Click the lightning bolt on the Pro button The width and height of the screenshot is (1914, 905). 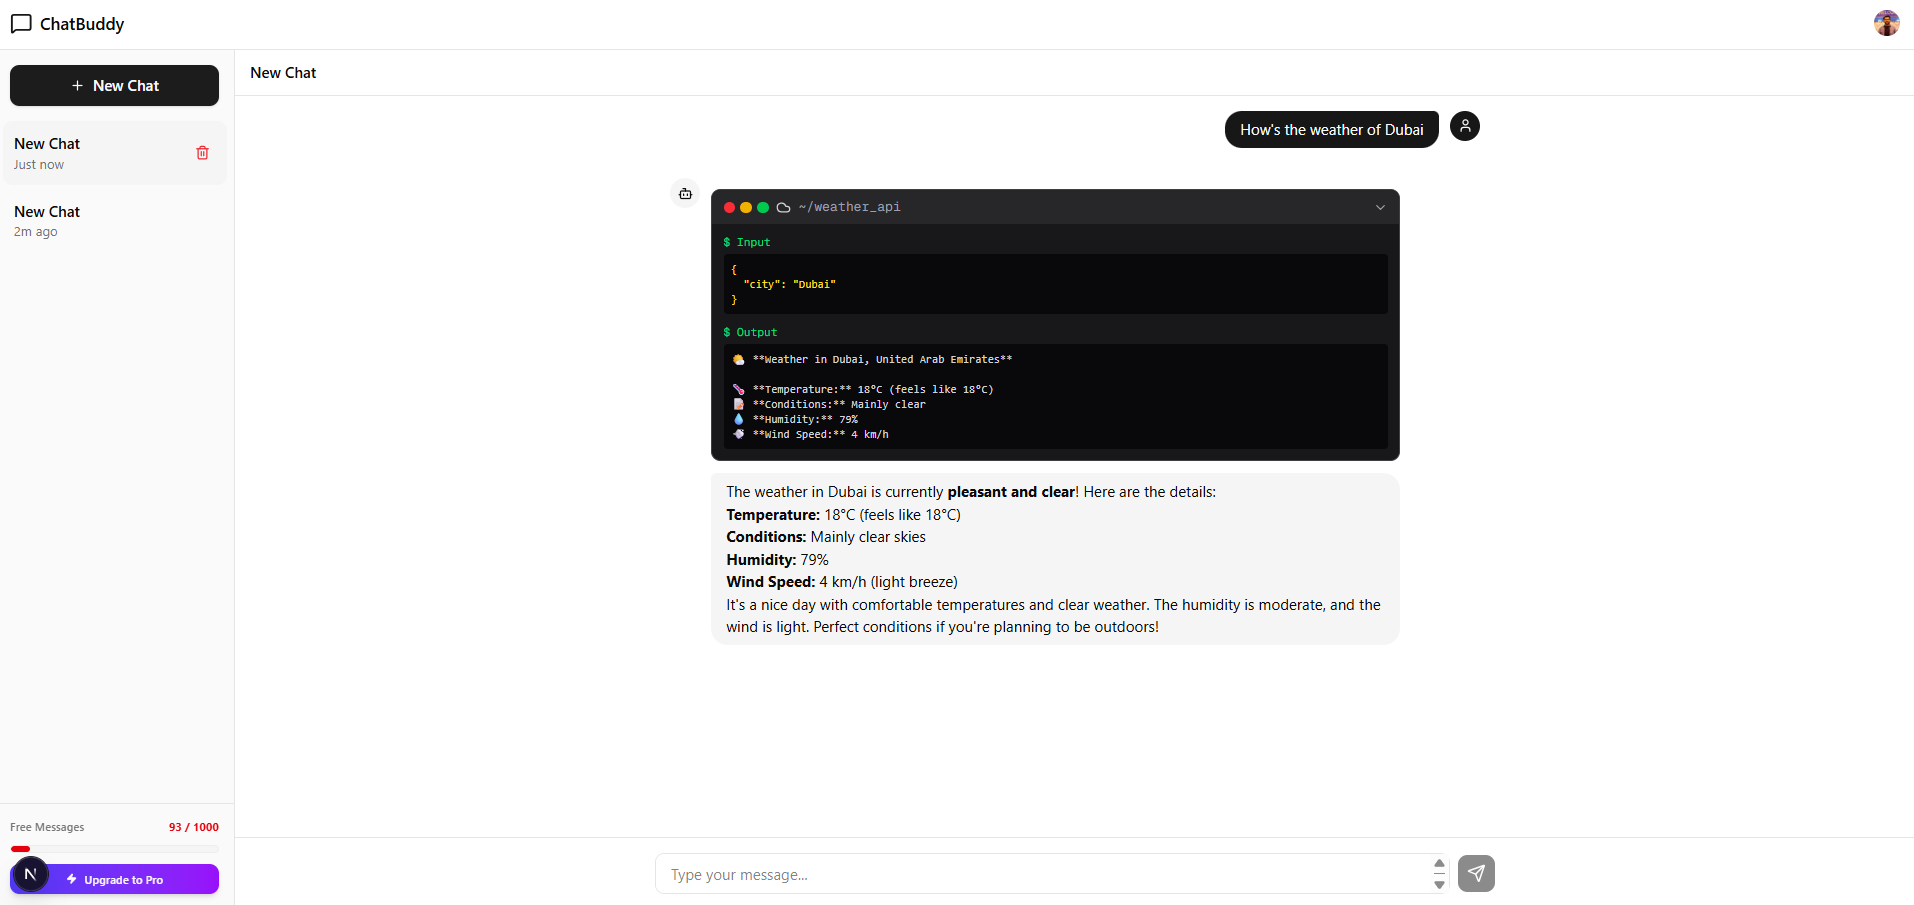(72, 879)
